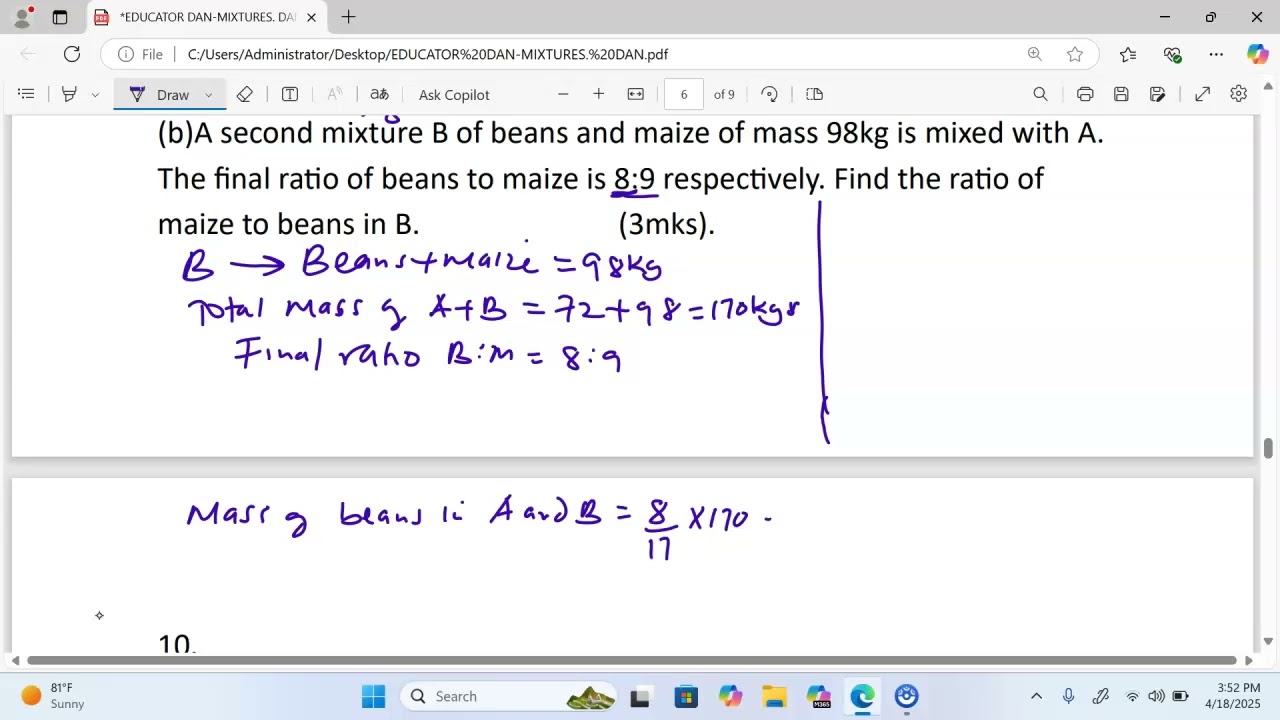This screenshot has width=1280, height=720.
Task: Open pen menu tray icon
Action: (x=1101, y=696)
